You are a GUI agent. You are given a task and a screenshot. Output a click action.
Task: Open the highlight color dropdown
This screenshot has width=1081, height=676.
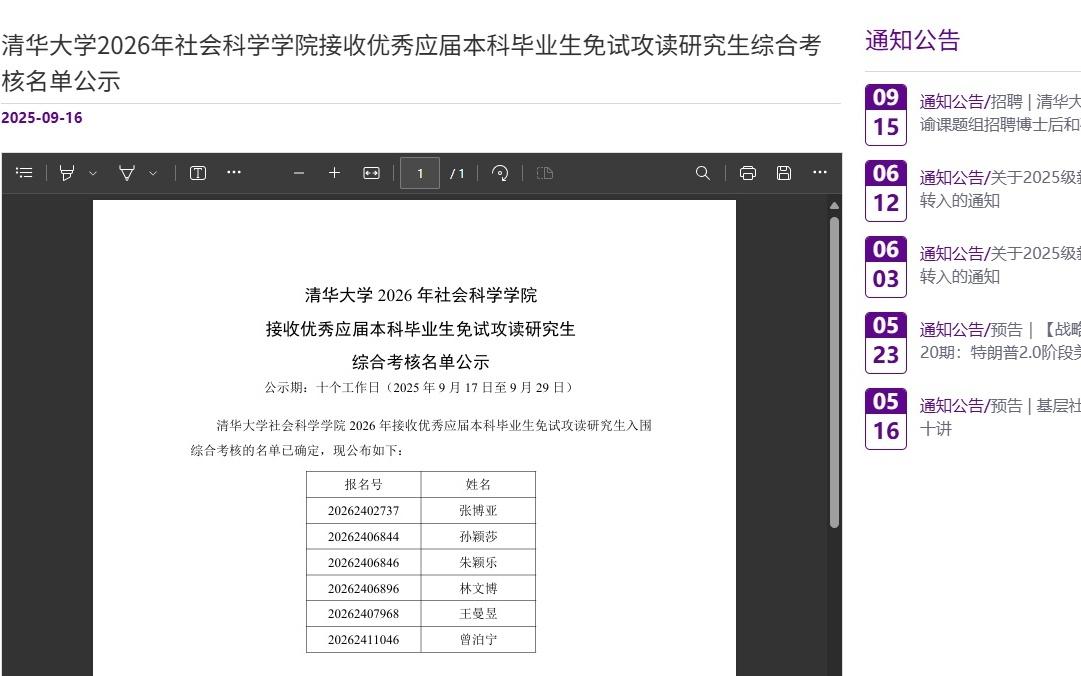(93, 172)
